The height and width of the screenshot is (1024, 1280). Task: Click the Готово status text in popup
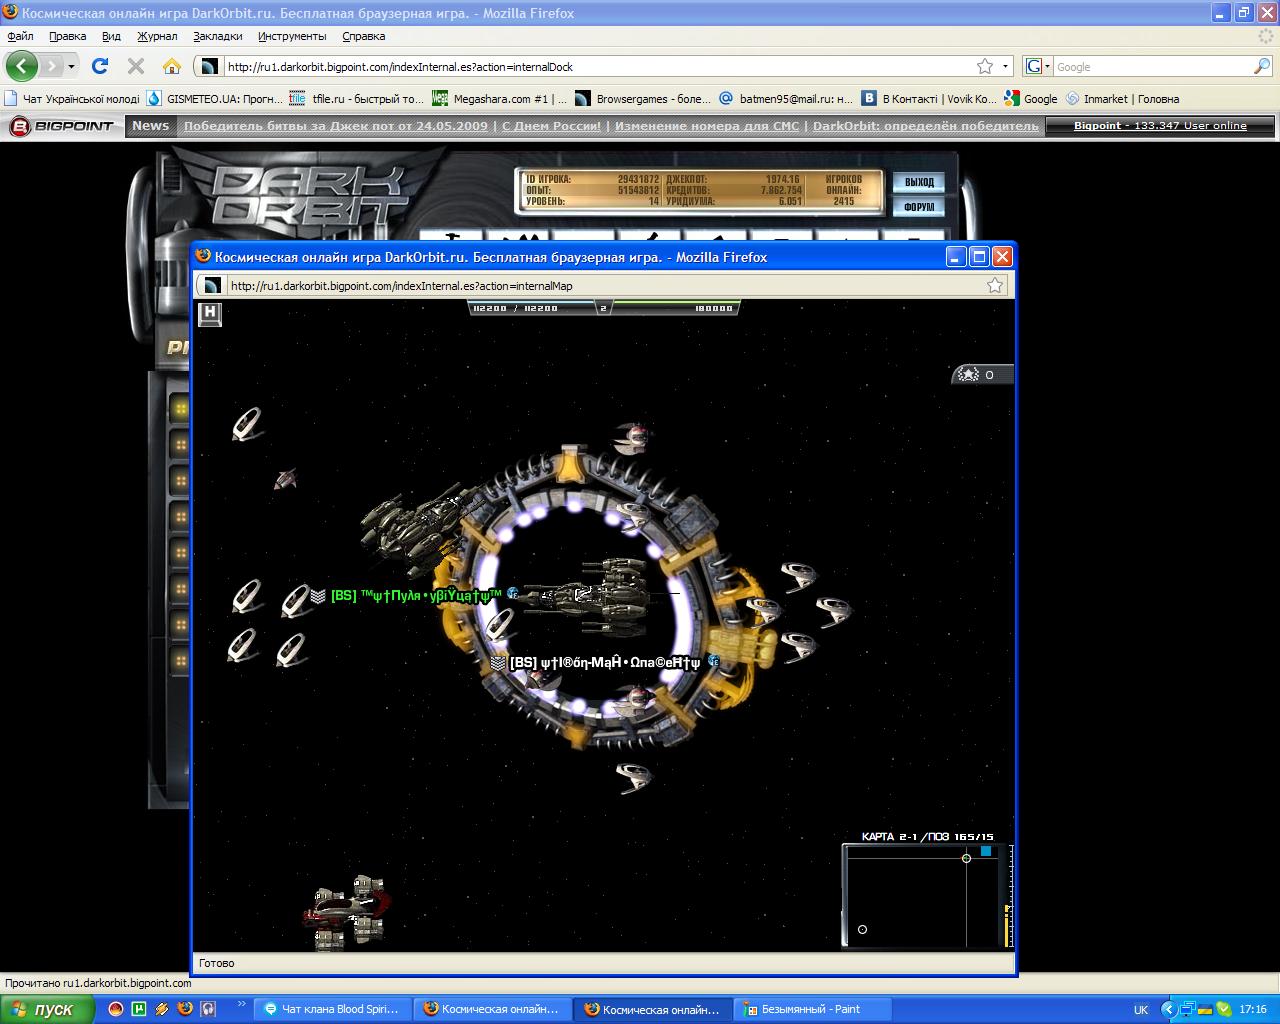pyautogui.click(x=217, y=963)
